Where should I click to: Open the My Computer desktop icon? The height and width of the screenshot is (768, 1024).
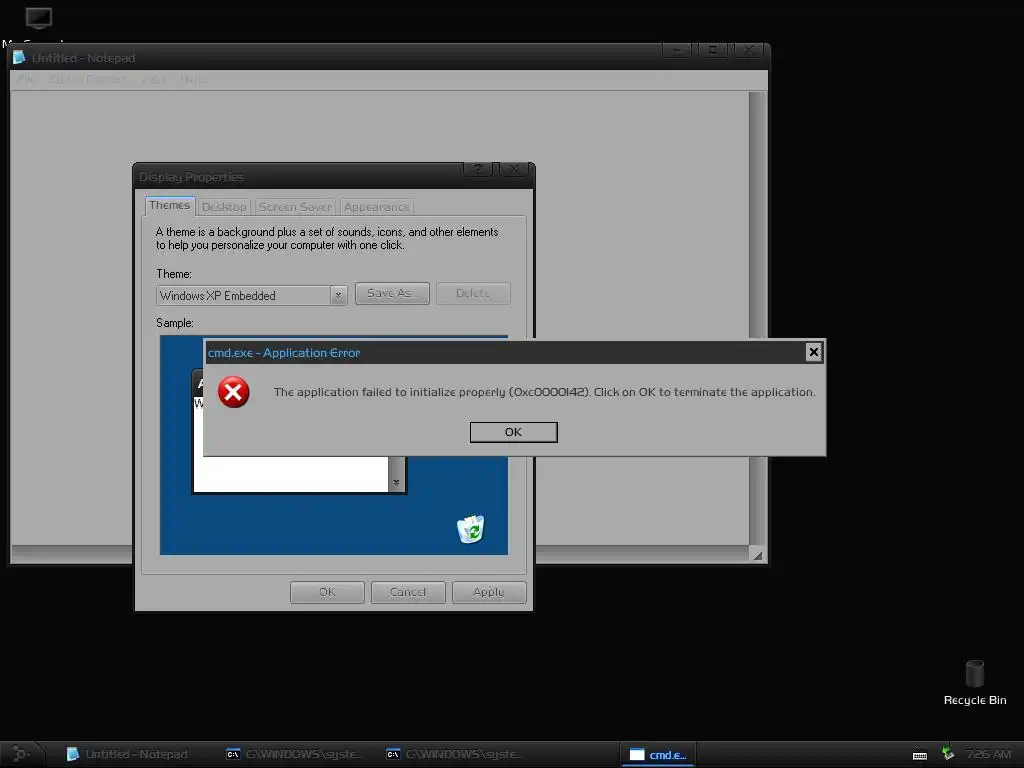click(38, 18)
